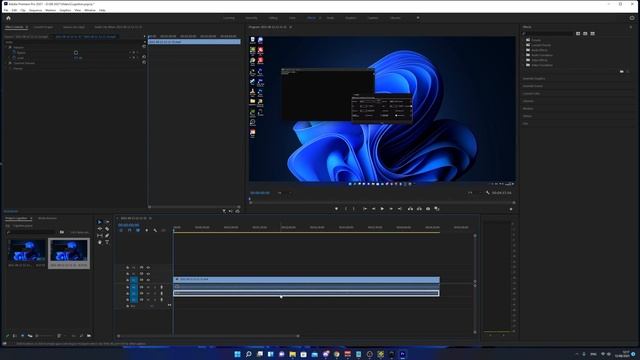This screenshot has height=360, width=640.
Task: Play the sequence in Program monitor
Action: pos(382,209)
